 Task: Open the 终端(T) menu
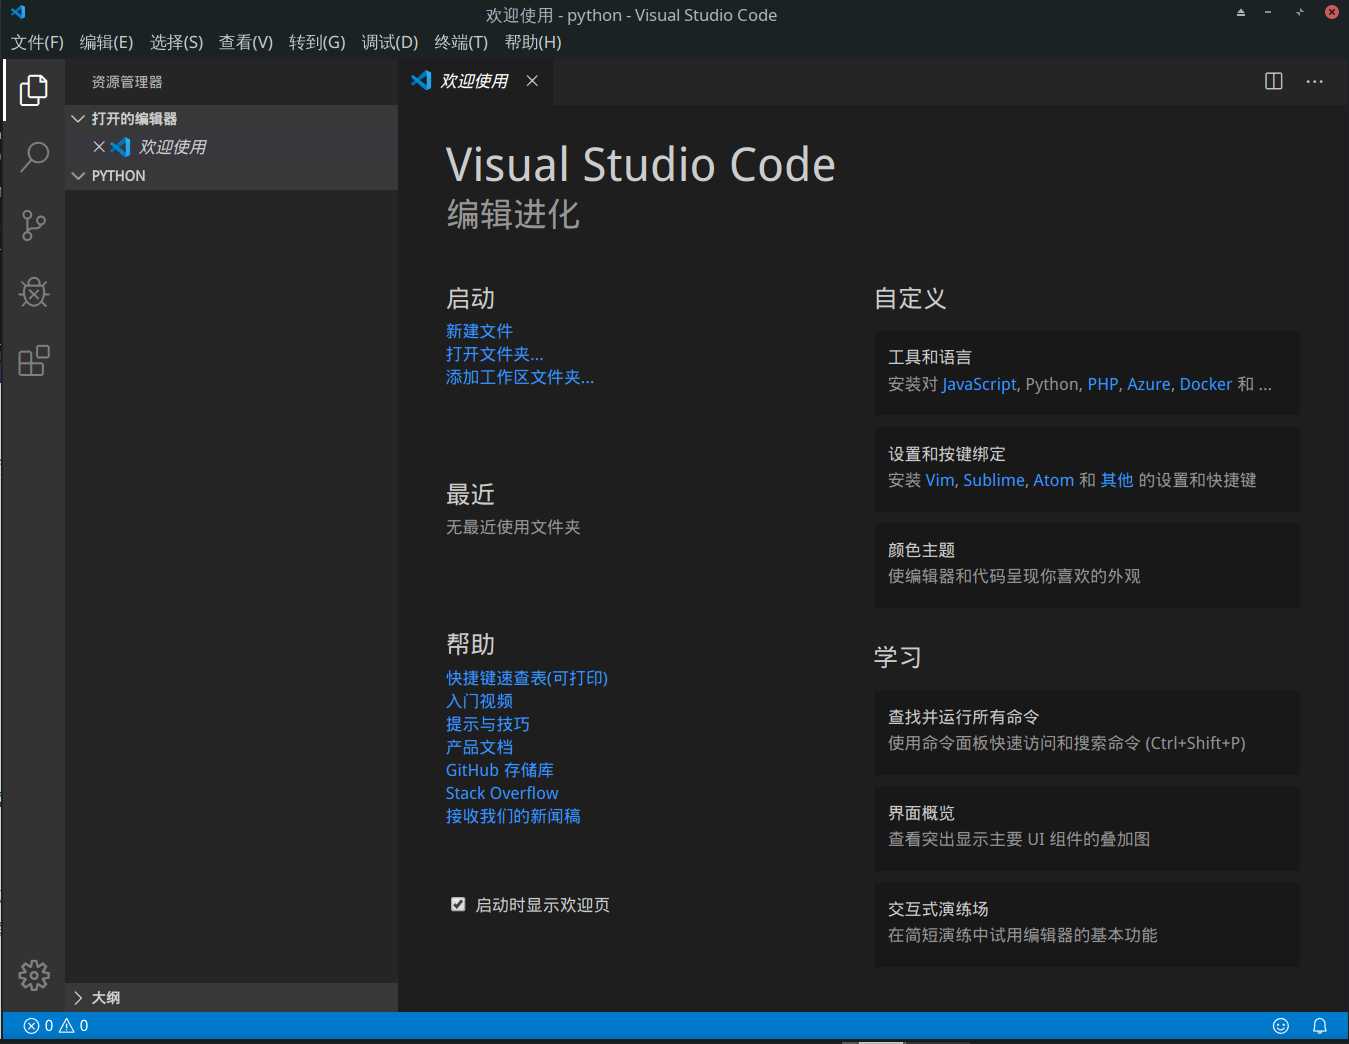[461, 42]
